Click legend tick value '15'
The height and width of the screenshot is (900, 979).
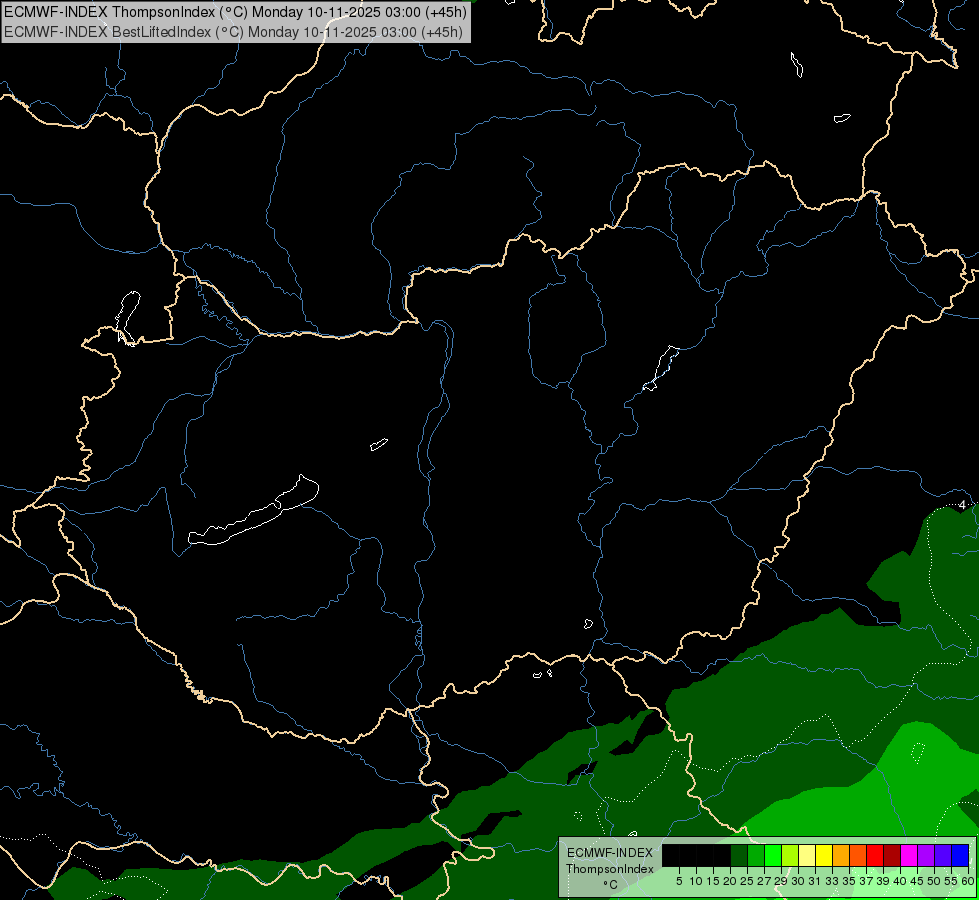click(x=713, y=881)
